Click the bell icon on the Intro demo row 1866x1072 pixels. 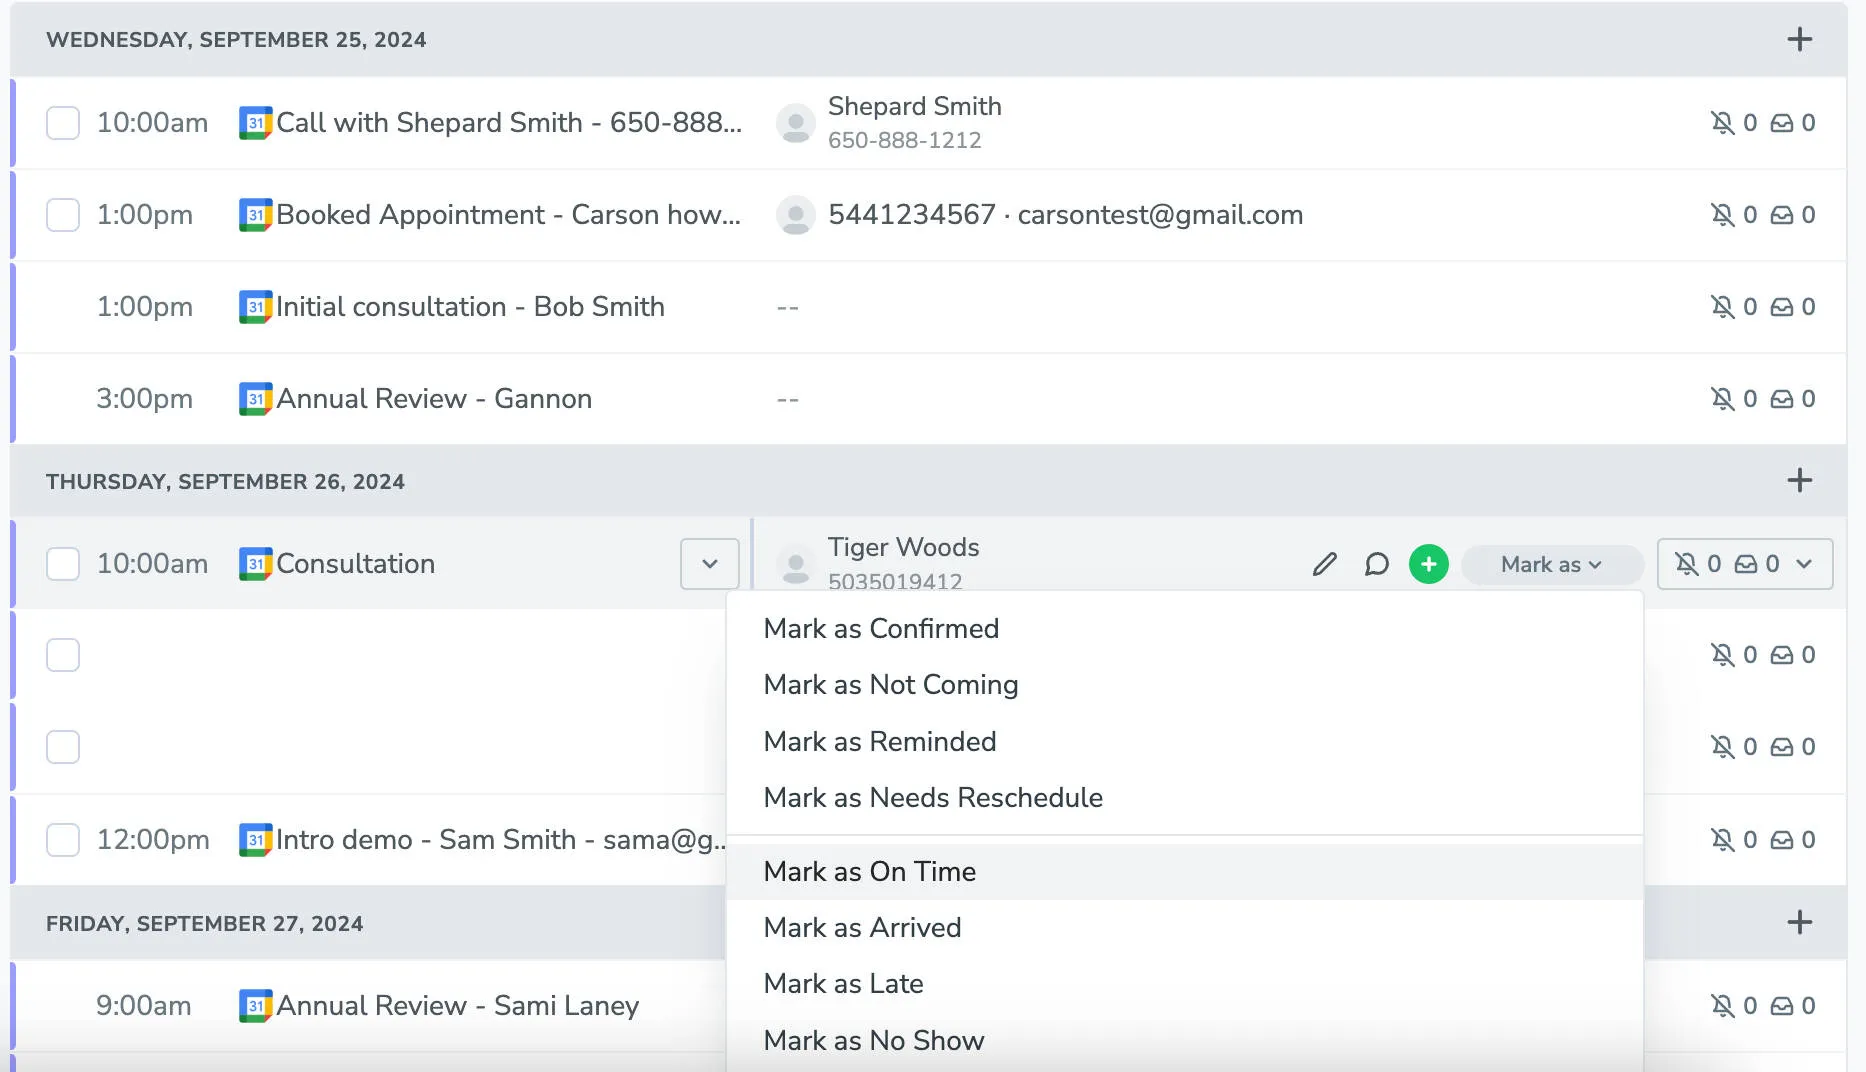point(1723,840)
